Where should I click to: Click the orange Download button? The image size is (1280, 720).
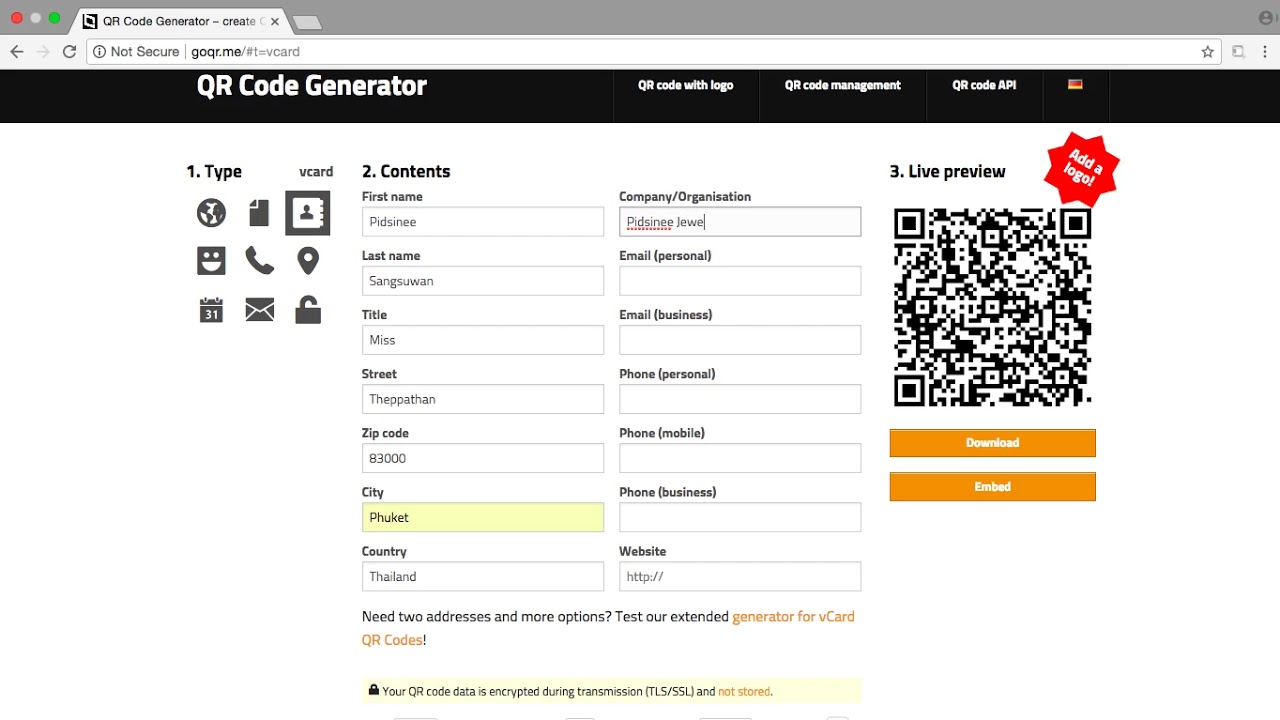993,443
